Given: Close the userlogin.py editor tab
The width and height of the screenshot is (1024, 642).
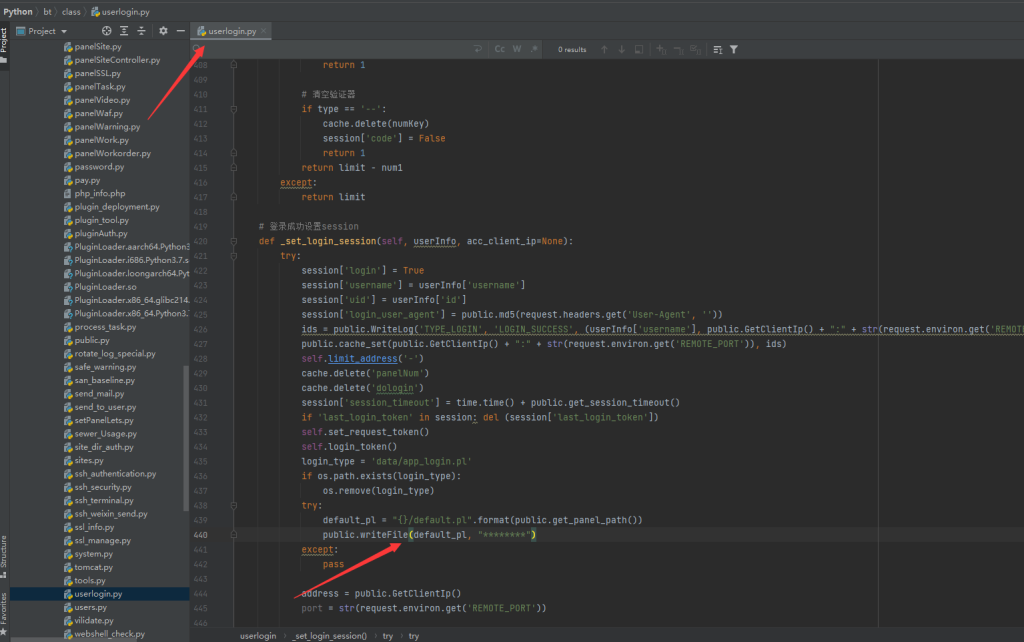Looking at the screenshot, I should pyautogui.click(x=264, y=32).
